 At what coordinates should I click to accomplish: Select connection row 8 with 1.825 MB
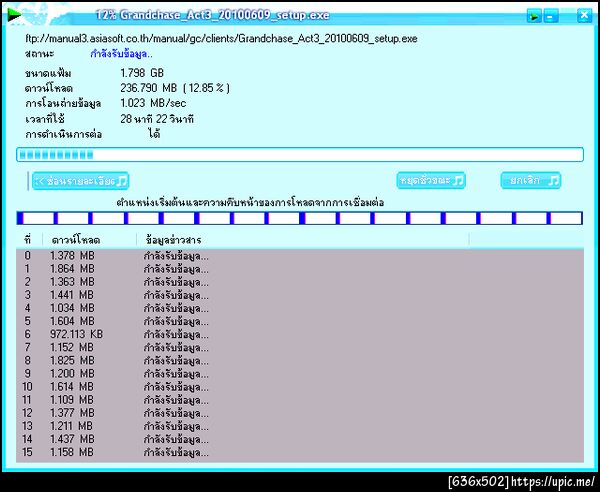300,360
